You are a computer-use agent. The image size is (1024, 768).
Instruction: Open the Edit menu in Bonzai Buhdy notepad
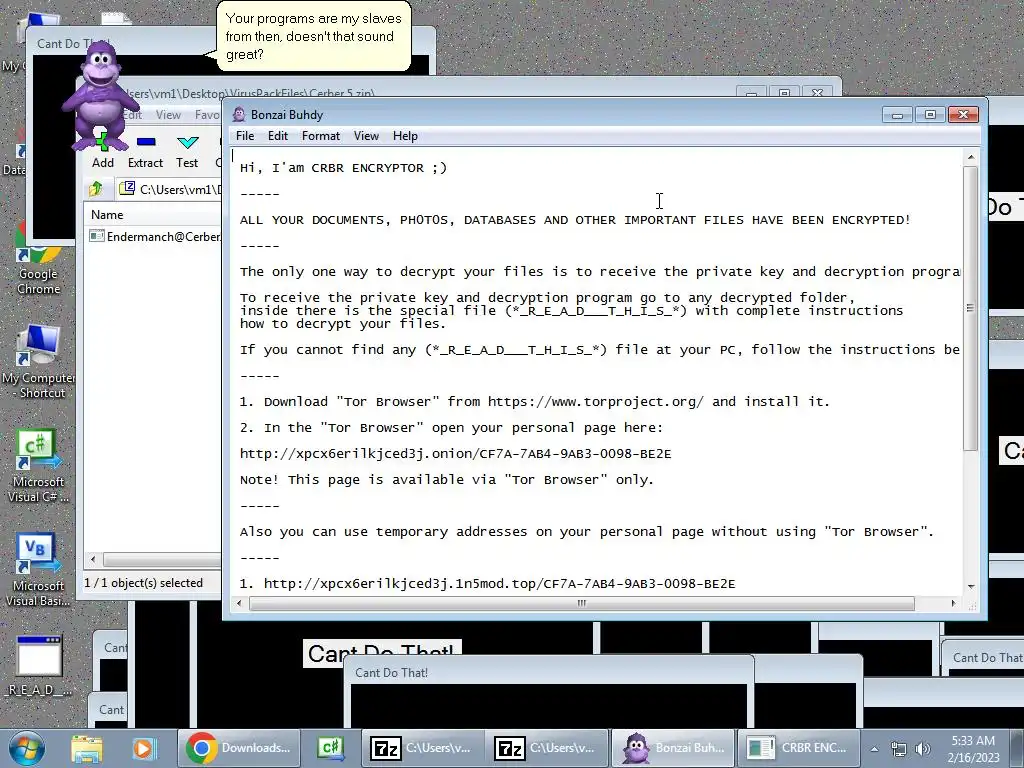click(x=278, y=136)
